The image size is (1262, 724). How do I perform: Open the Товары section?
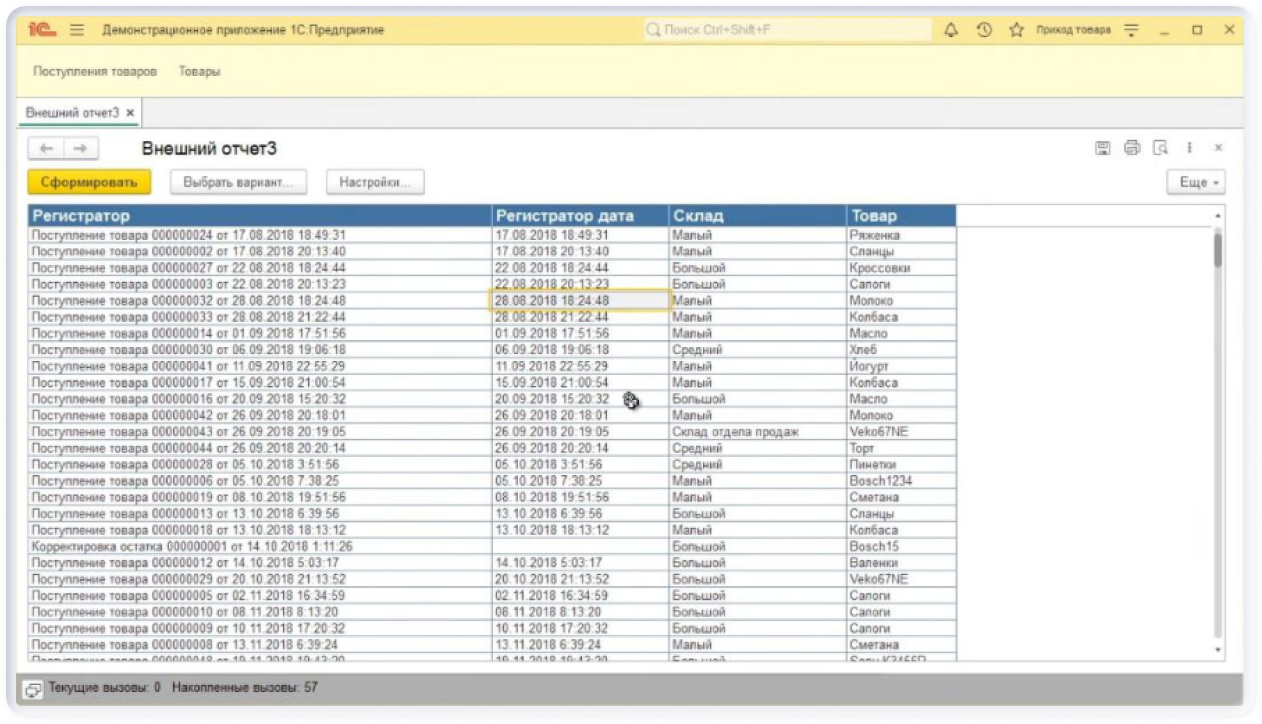(x=200, y=72)
